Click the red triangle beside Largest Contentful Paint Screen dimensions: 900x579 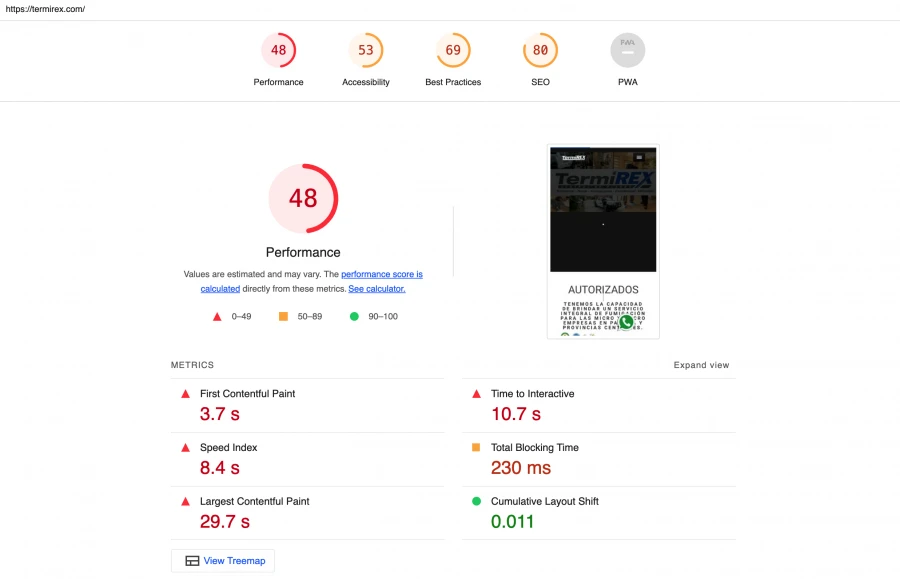(185, 502)
